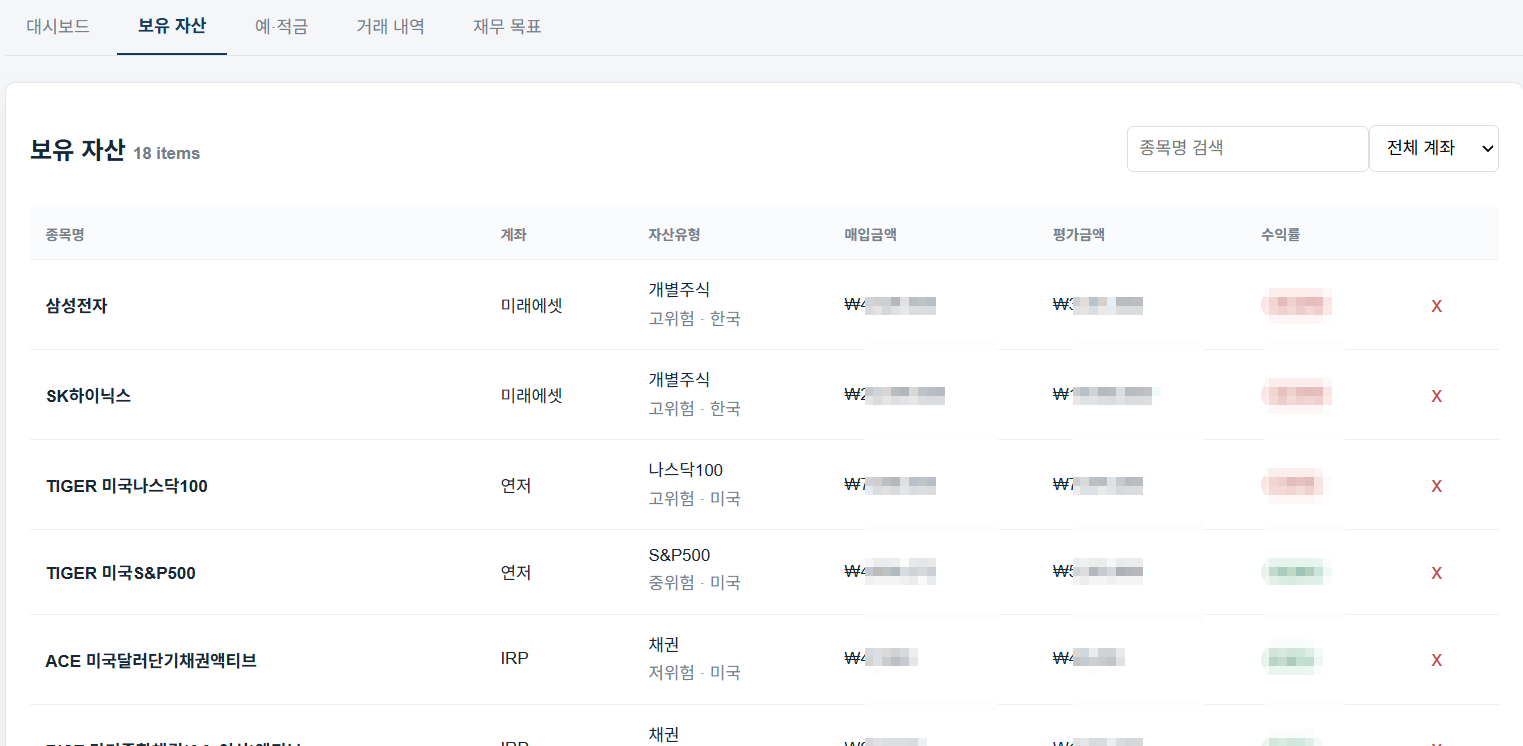1523x746 pixels.
Task: Click 고위험 · 한국 label in 삼성전자 row
Action: coord(694,319)
